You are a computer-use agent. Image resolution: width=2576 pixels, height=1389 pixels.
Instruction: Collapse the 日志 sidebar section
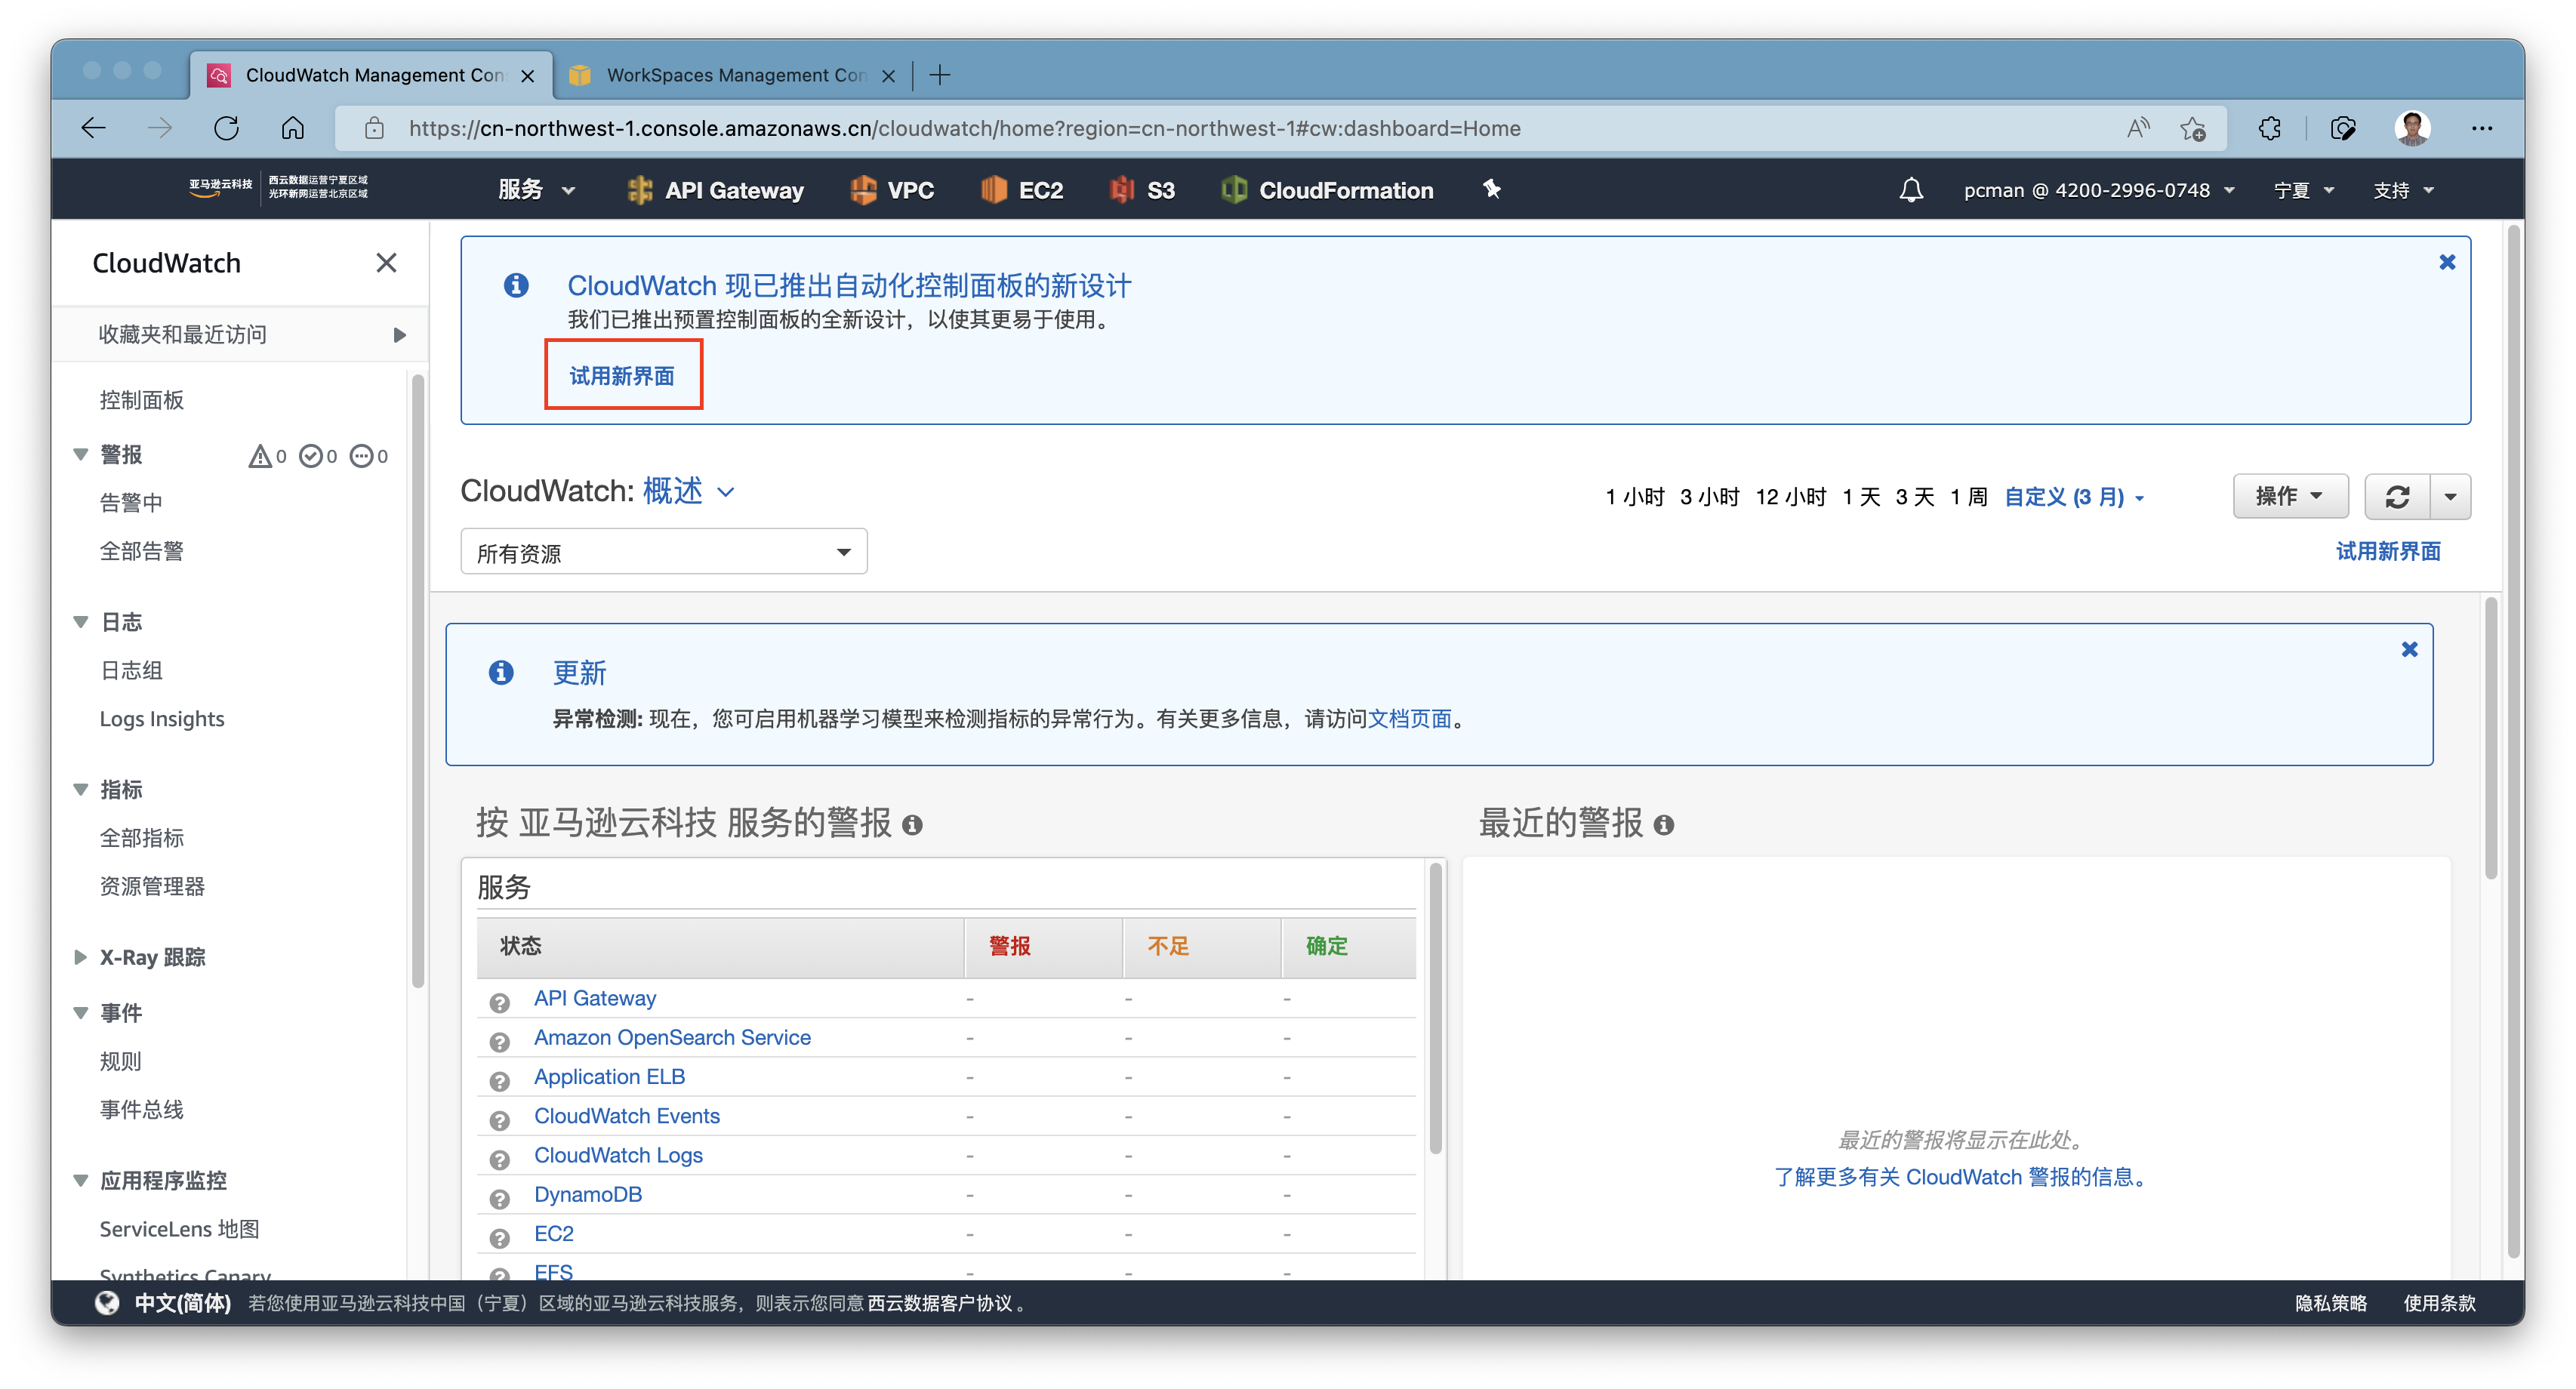tap(81, 621)
